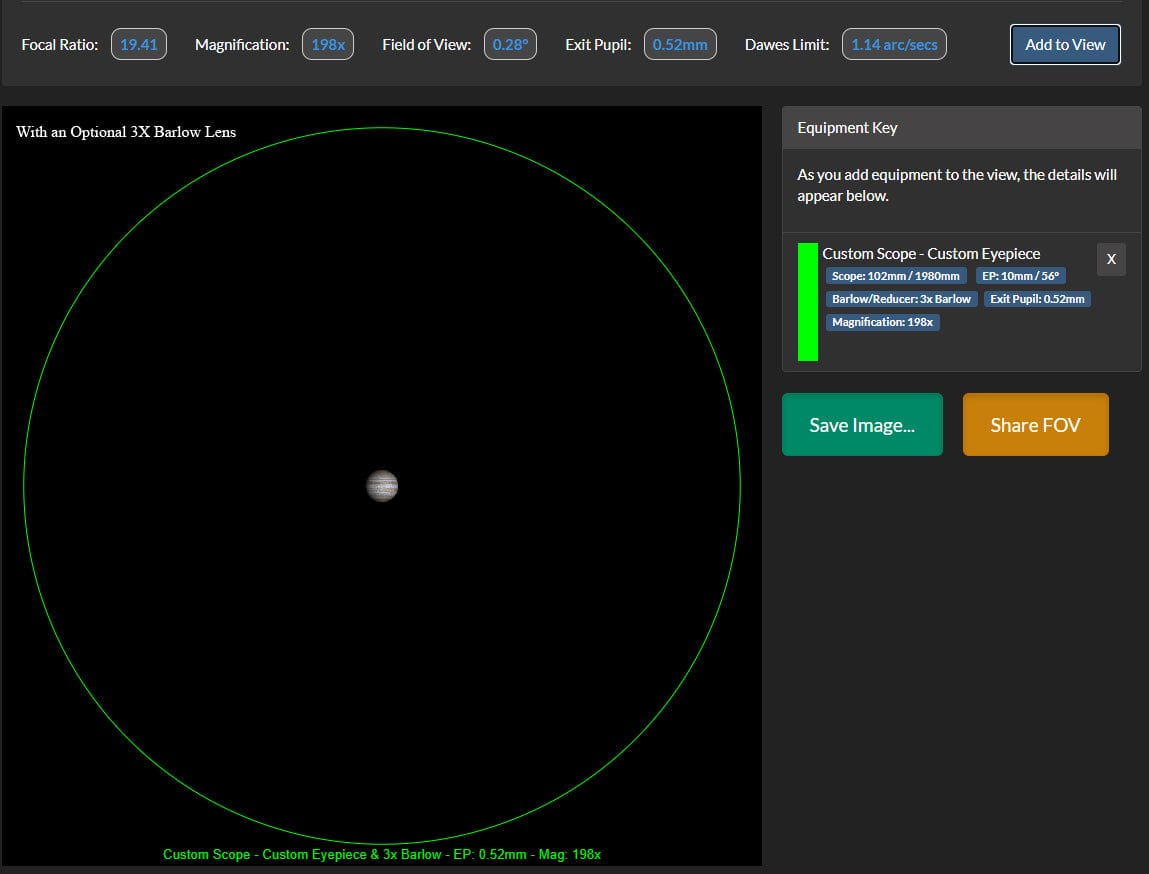Screen dimensions: 1149x874
Task: Click the Magnification tag in Equipment Key
Action: pos(882,322)
